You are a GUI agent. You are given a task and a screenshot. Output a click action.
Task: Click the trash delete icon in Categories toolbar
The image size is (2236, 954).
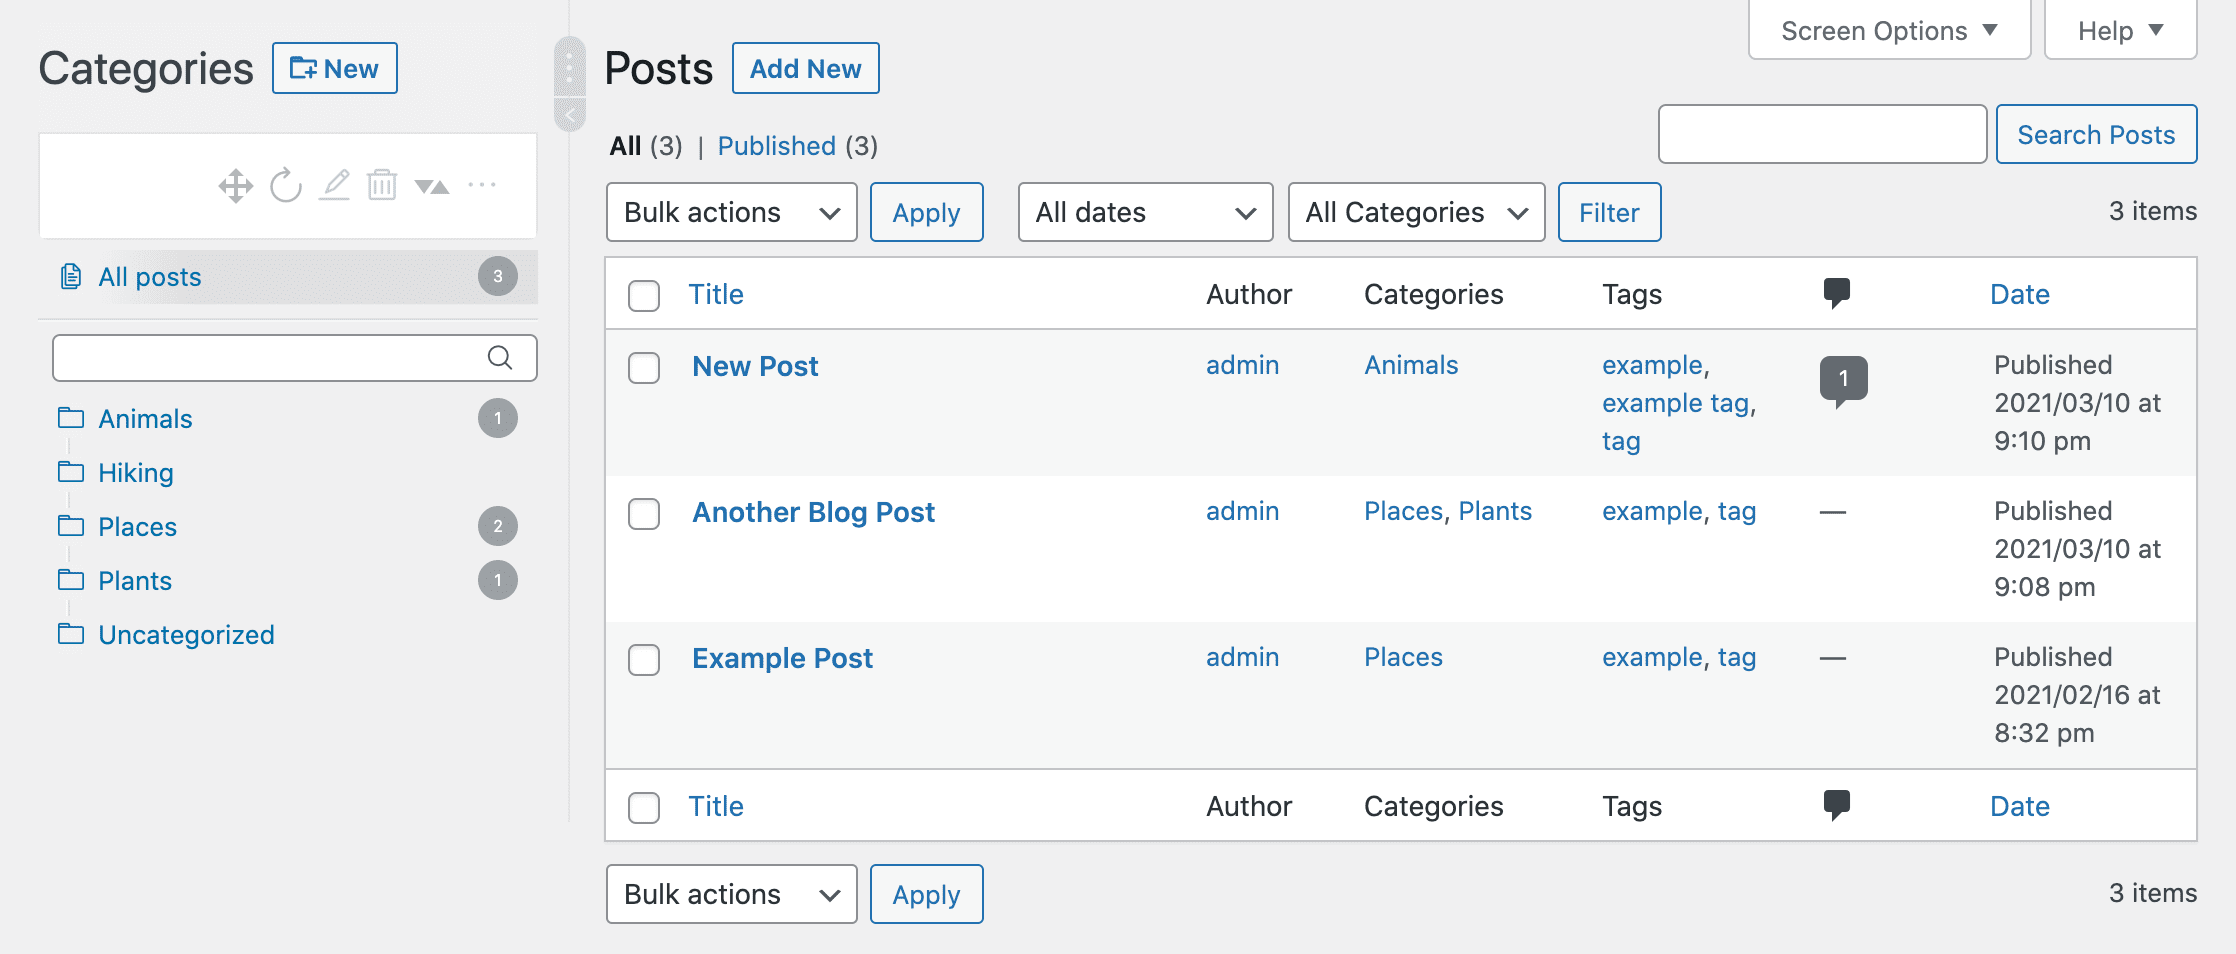tap(382, 184)
